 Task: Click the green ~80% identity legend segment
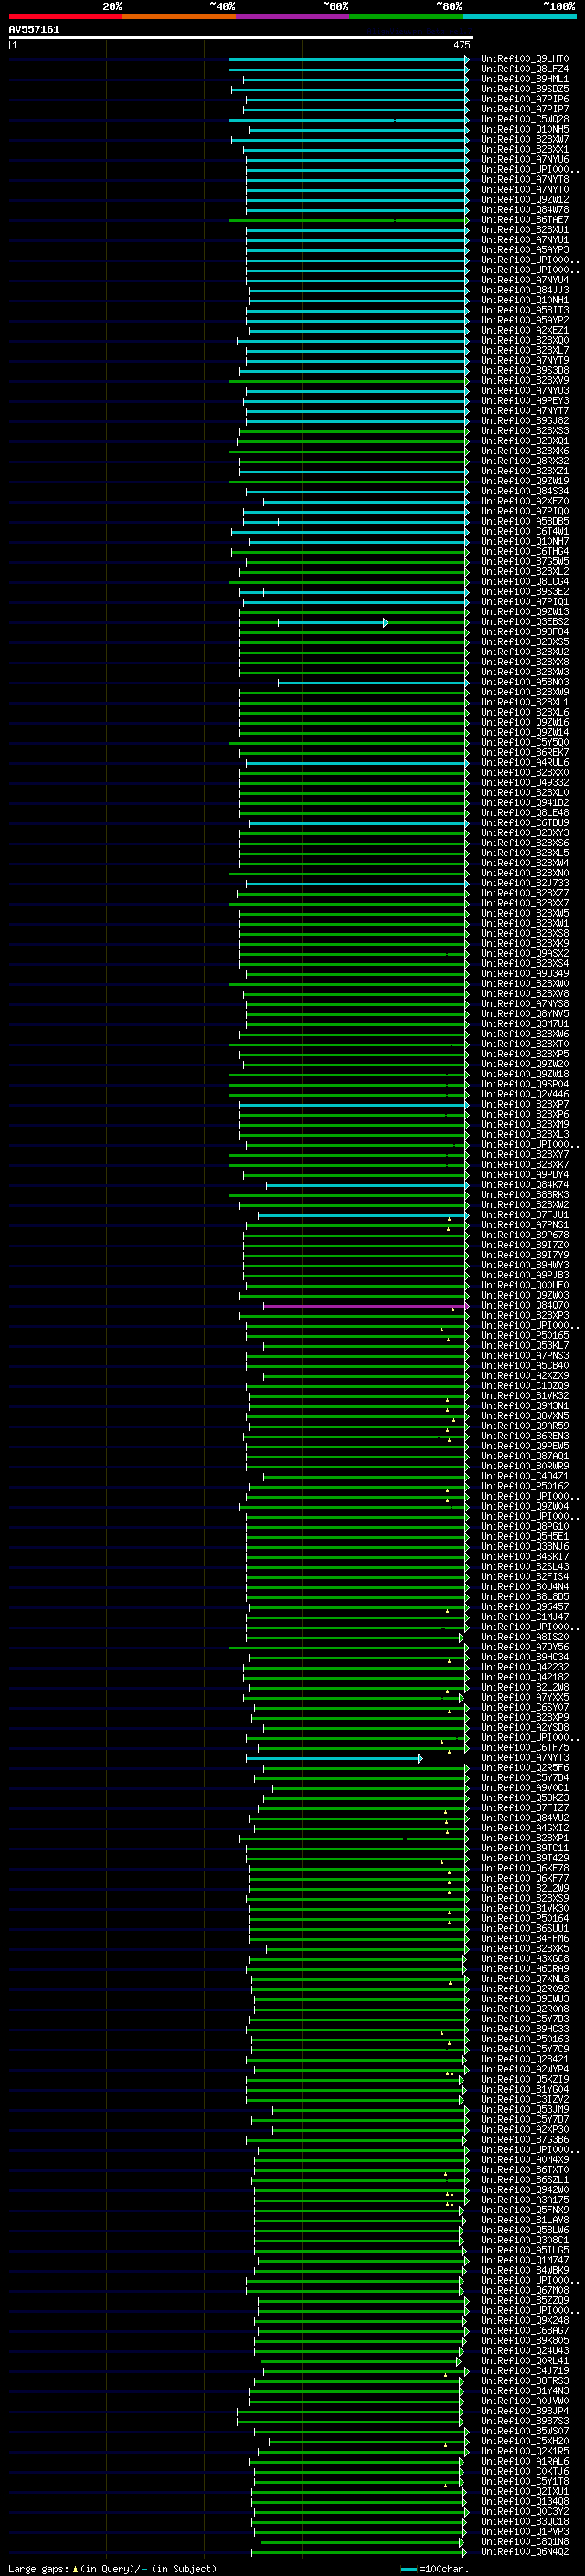(406, 16)
